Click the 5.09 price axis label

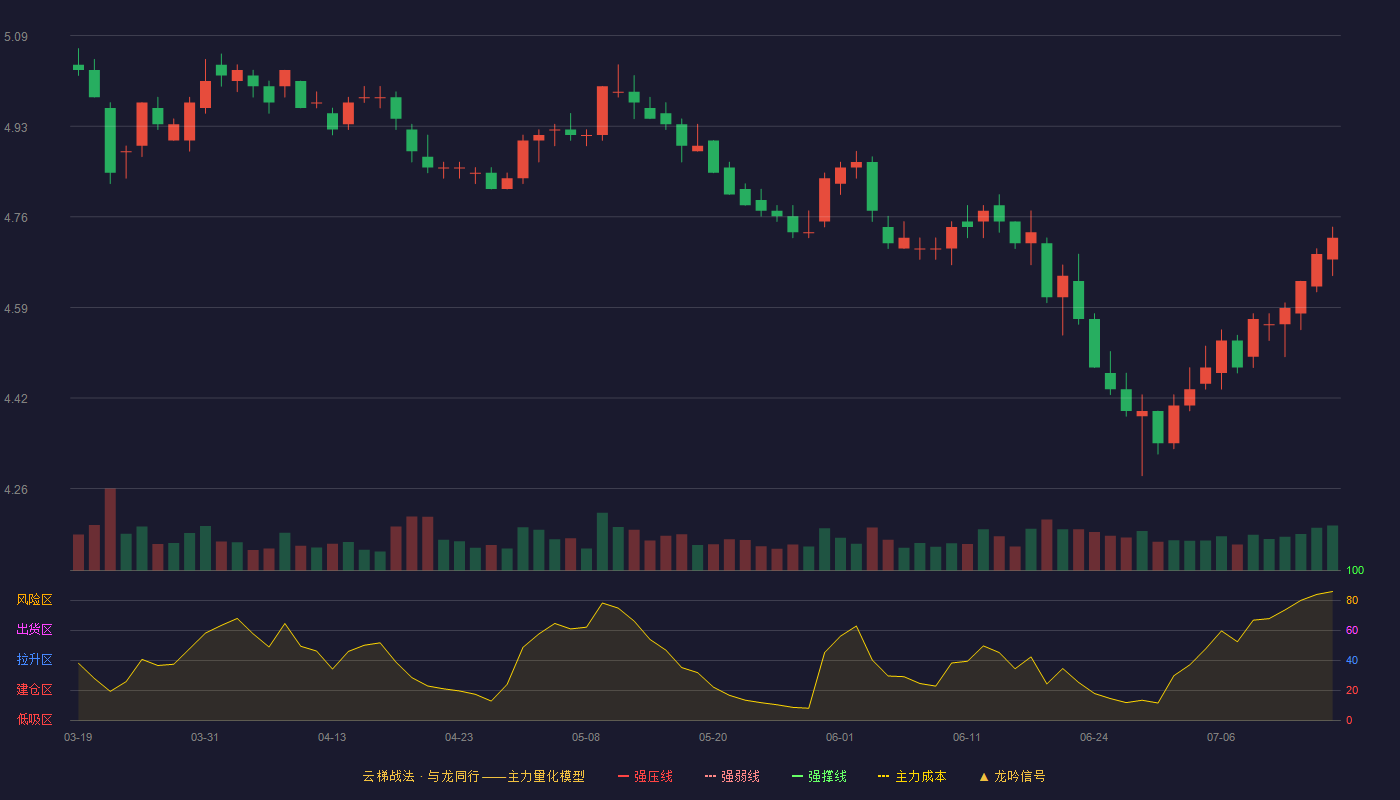pyautogui.click(x=16, y=37)
